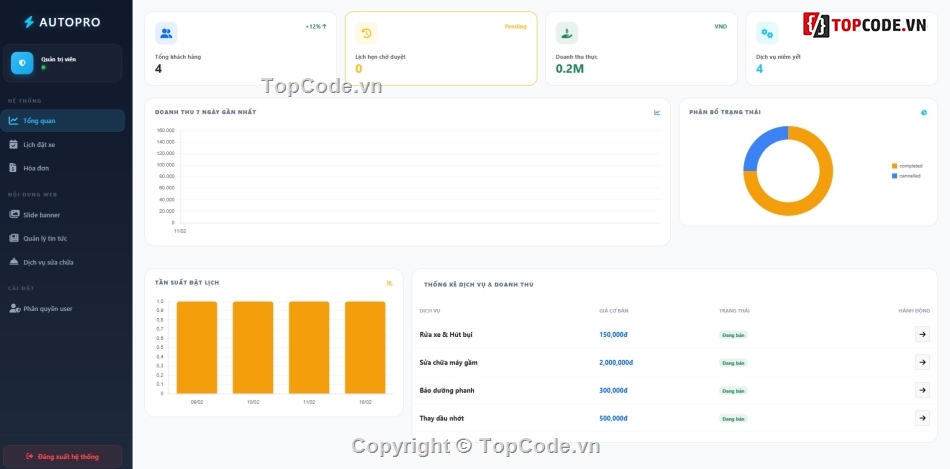Click the GIÁ CƠ BẢN column header
950x469 pixels.
click(614, 311)
